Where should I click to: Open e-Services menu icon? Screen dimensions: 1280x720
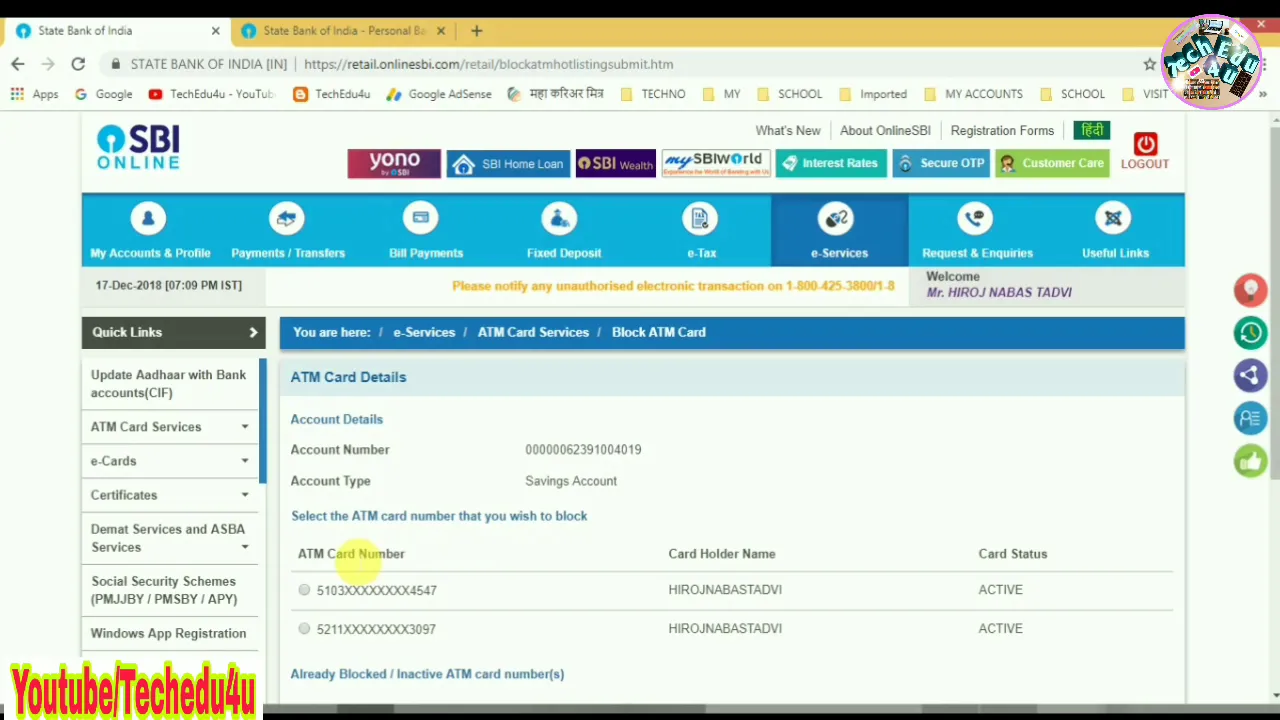(x=836, y=218)
